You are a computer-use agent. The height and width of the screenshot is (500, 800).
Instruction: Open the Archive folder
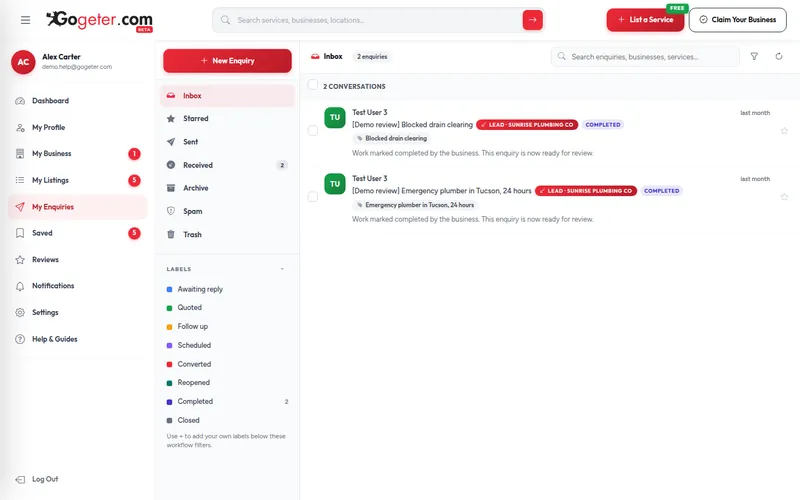tap(228, 188)
